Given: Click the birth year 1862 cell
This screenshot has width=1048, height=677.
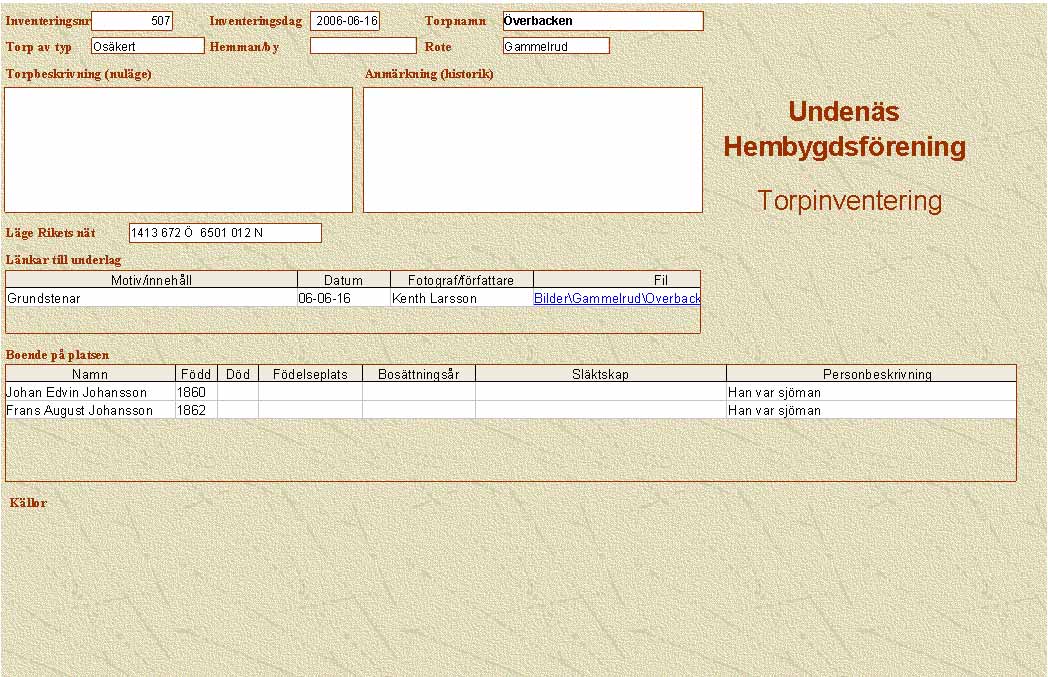Looking at the screenshot, I should click(x=196, y=410).
